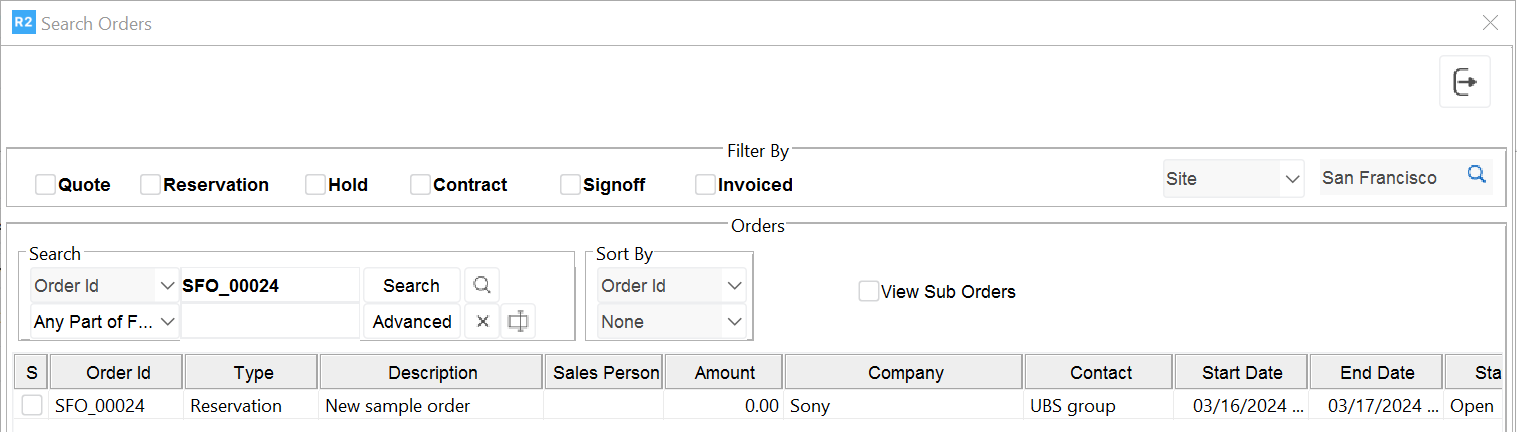The width and height of the screenshot is (1517, 432).
Task: Open the Site dropdown
Action: coord(1234,179)
